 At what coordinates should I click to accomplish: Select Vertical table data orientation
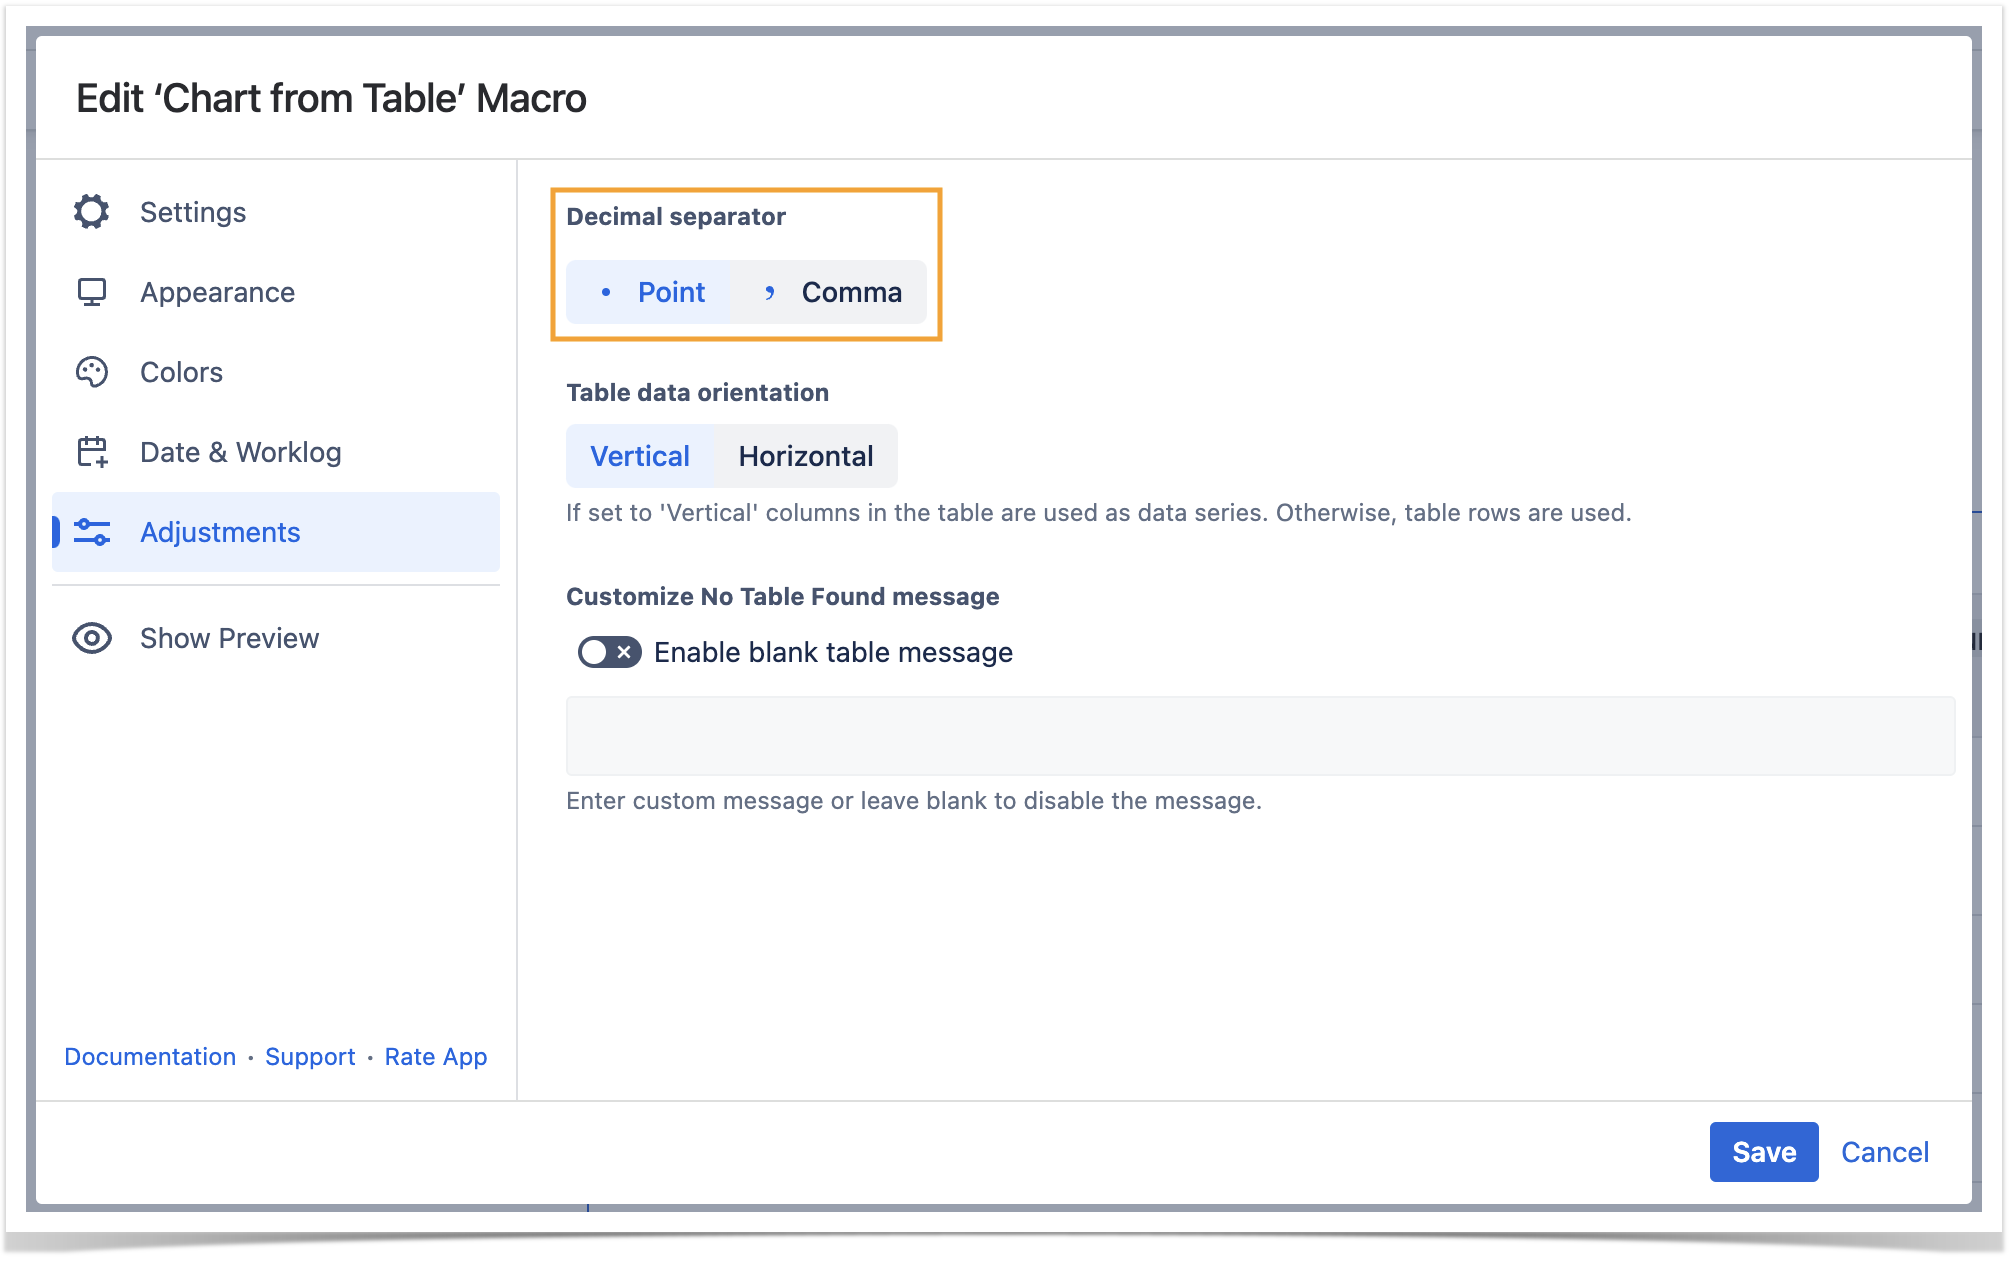tap(639, 456)
